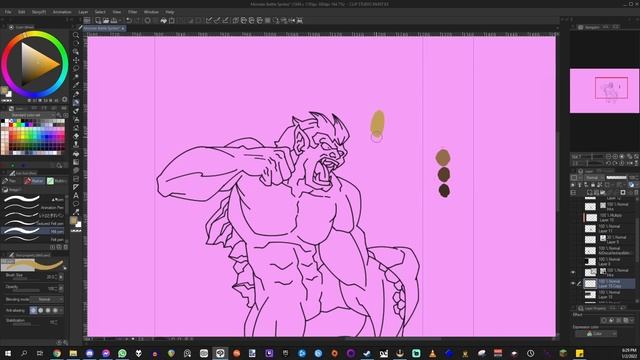640x360 pixels.
Task: Select fourth anti-aliasing level option
Action: tap(55, 310)
